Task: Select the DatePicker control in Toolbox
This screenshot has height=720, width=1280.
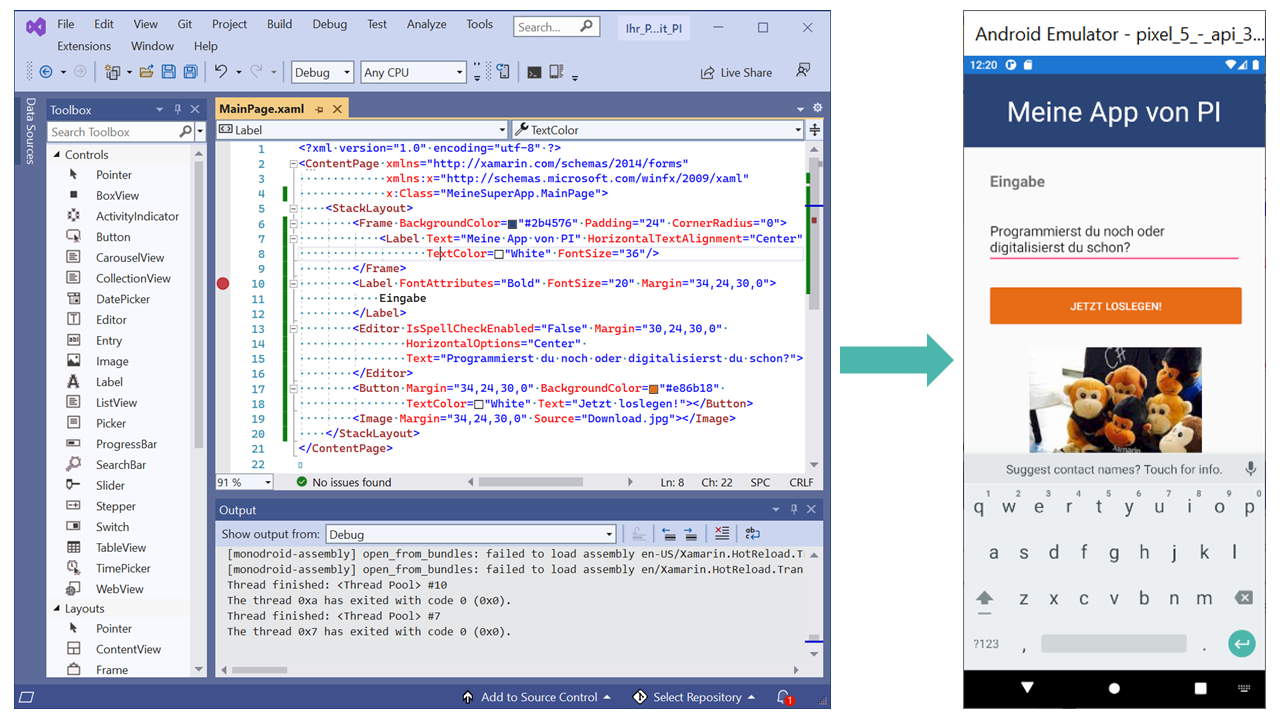Action: (123, 299)
